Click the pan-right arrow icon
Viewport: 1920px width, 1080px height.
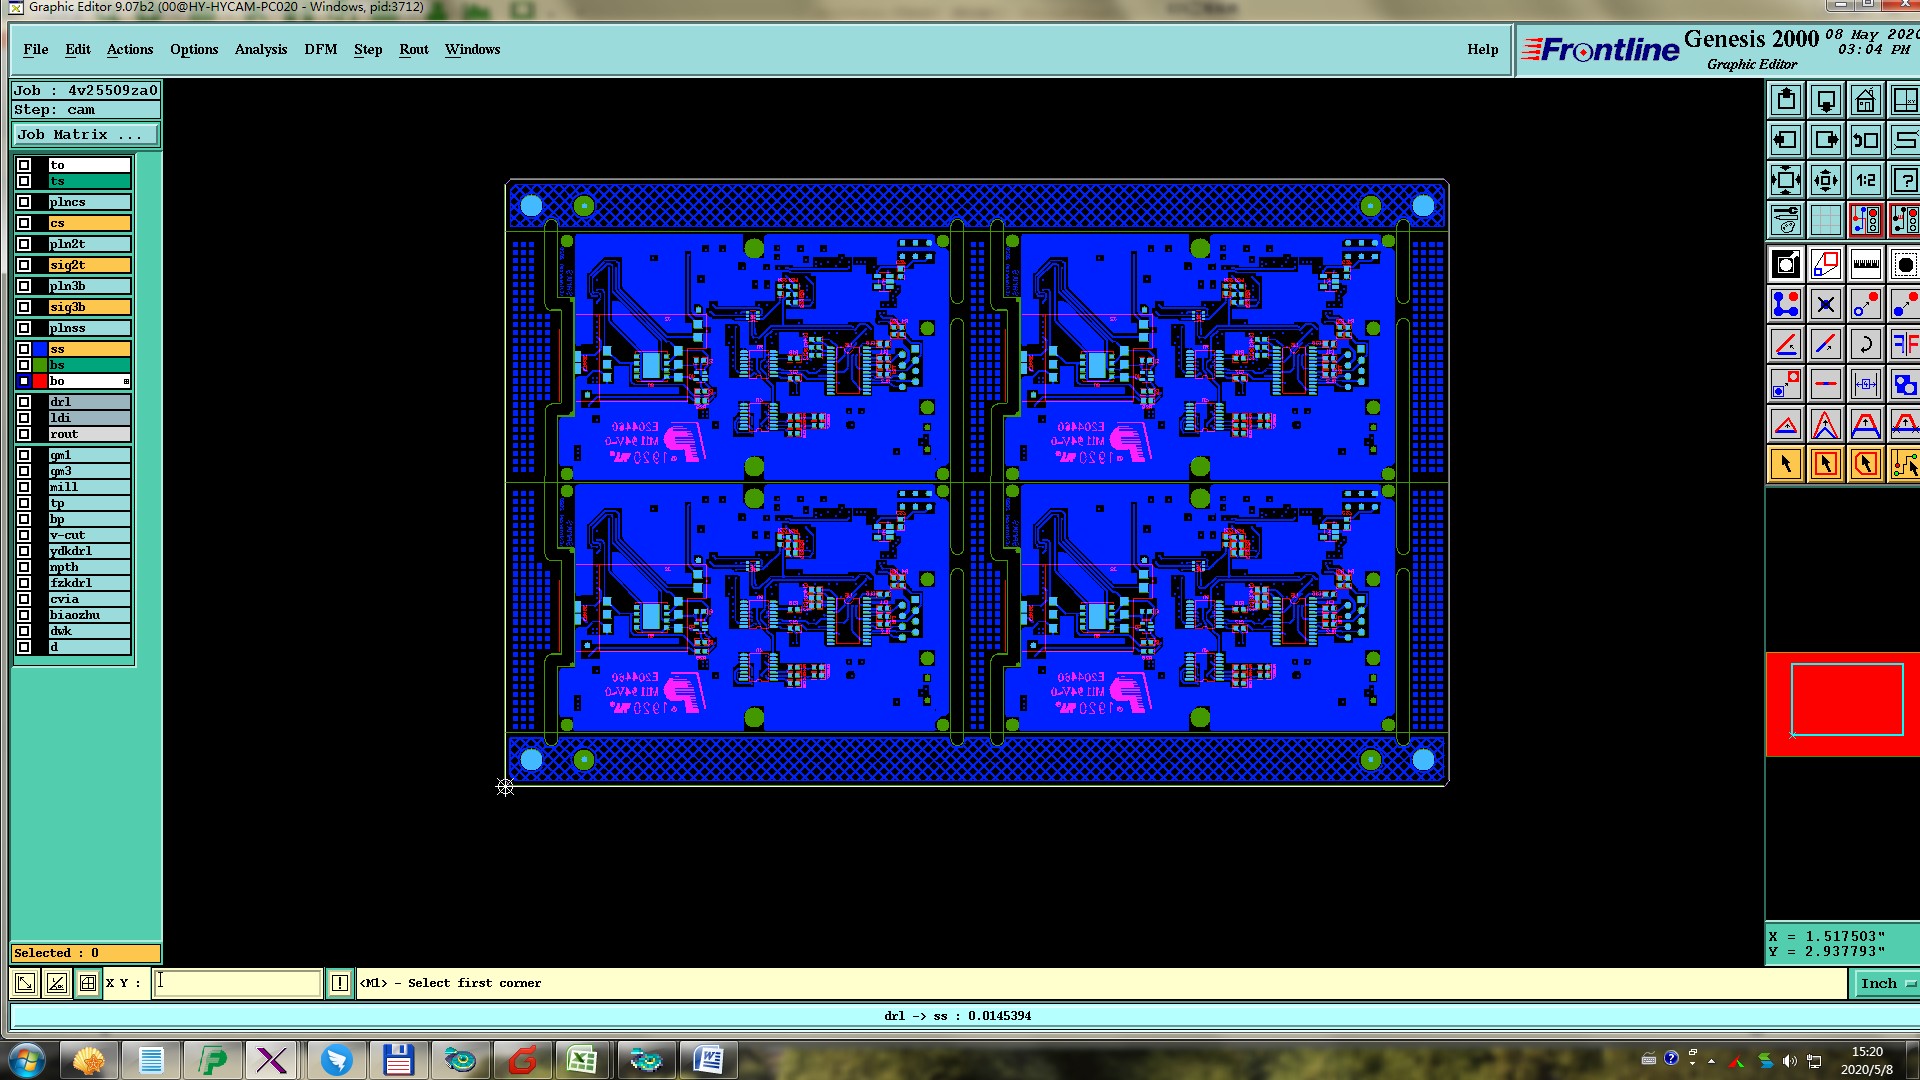coord(1826,140)
